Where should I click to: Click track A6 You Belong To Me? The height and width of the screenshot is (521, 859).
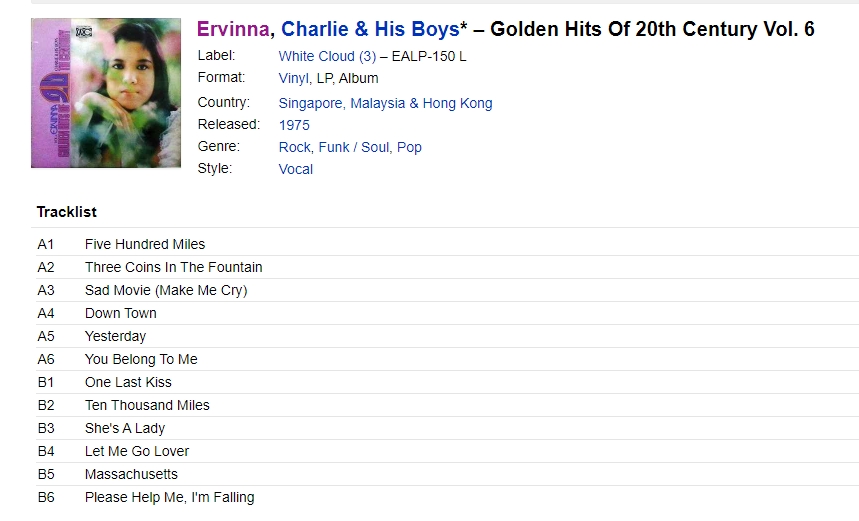pos(141,359)
